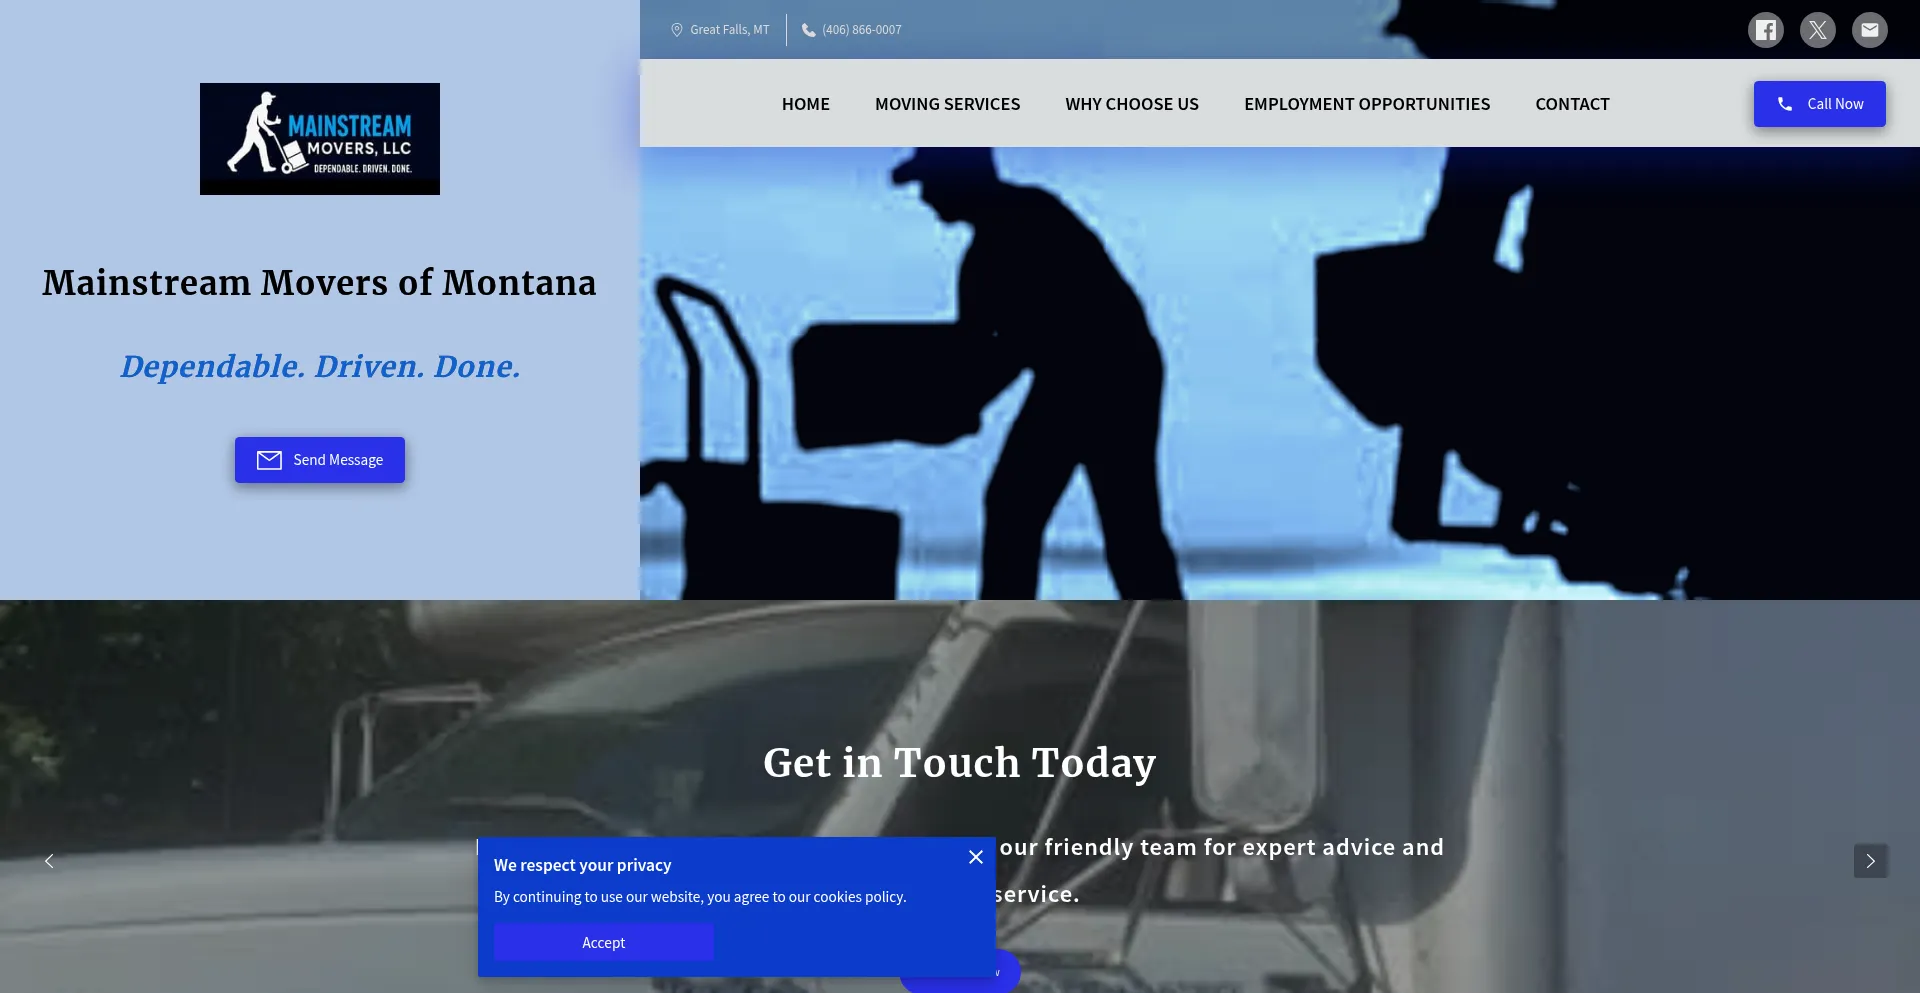
Task: Click the Dependable. Driven. Done. tagline
Action: (320, 367)
